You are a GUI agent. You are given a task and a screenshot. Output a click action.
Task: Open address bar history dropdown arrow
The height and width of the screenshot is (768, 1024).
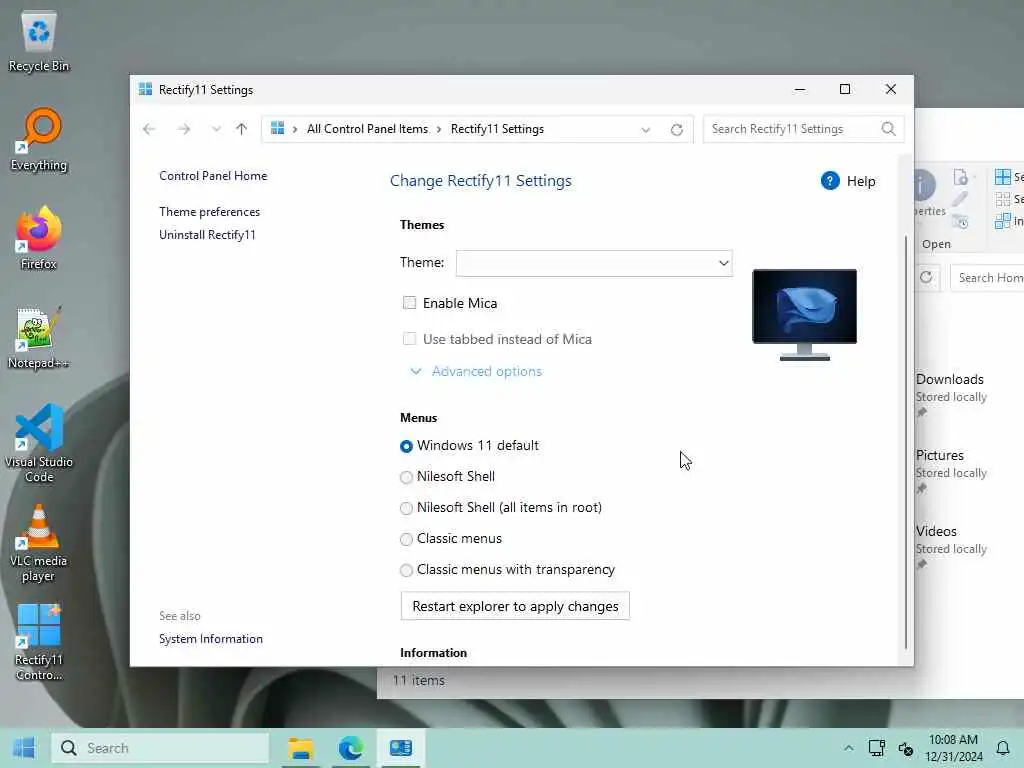(646, 129)
